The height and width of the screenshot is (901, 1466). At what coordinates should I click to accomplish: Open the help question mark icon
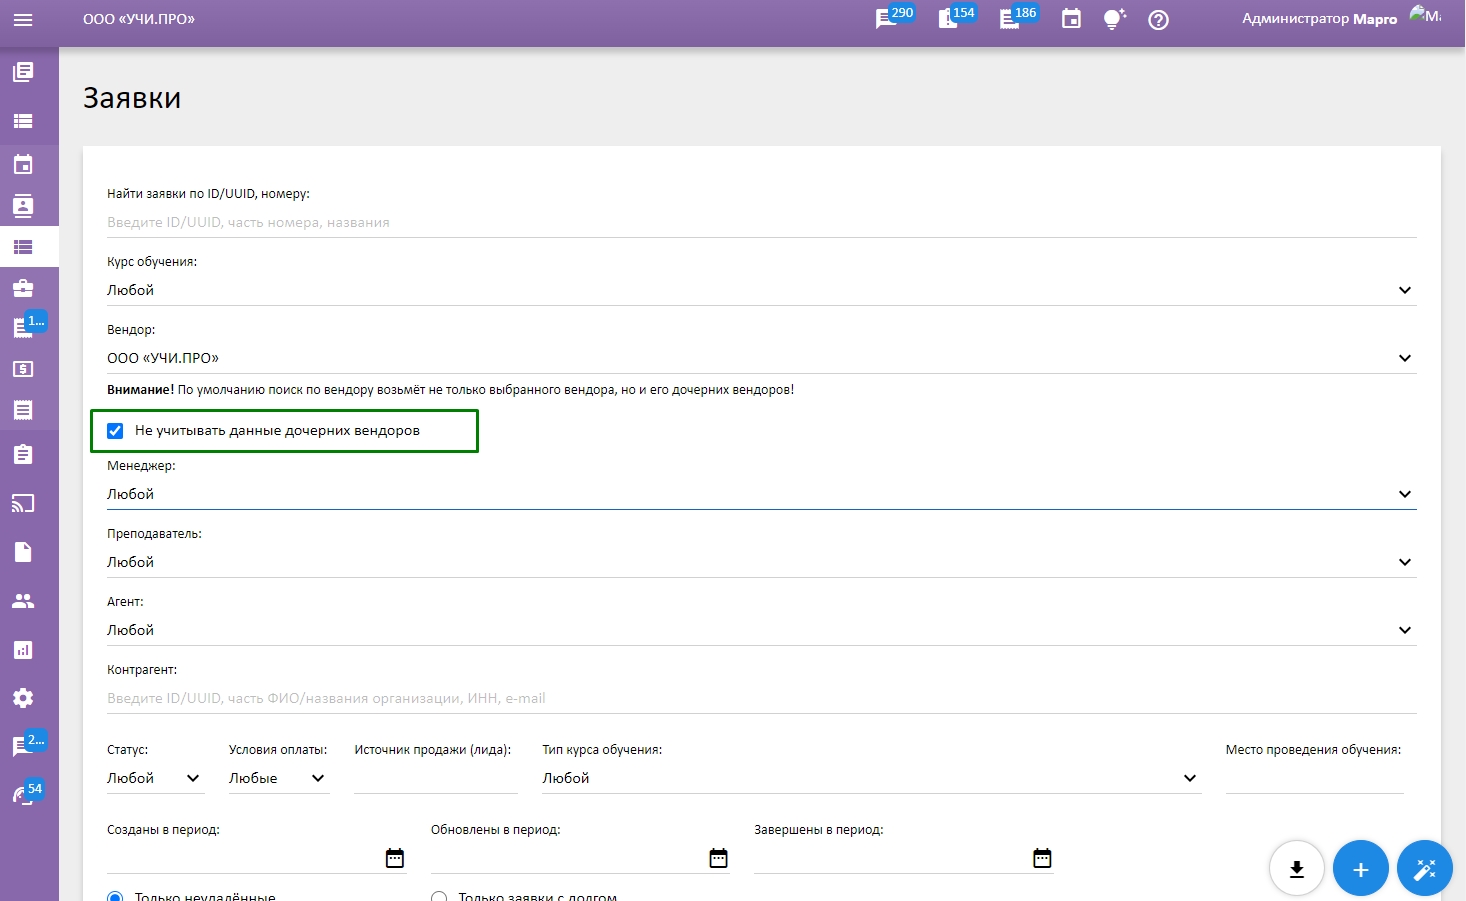tap(1158, 20)
